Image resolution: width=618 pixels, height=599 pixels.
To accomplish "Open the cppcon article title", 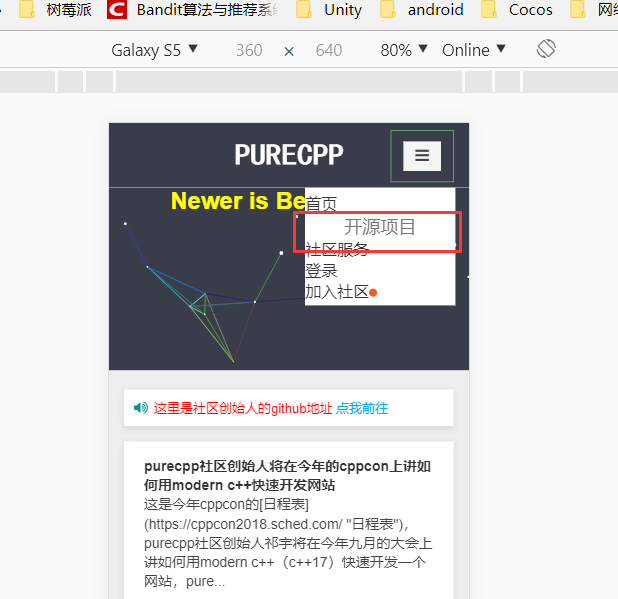I will point(287,475).
